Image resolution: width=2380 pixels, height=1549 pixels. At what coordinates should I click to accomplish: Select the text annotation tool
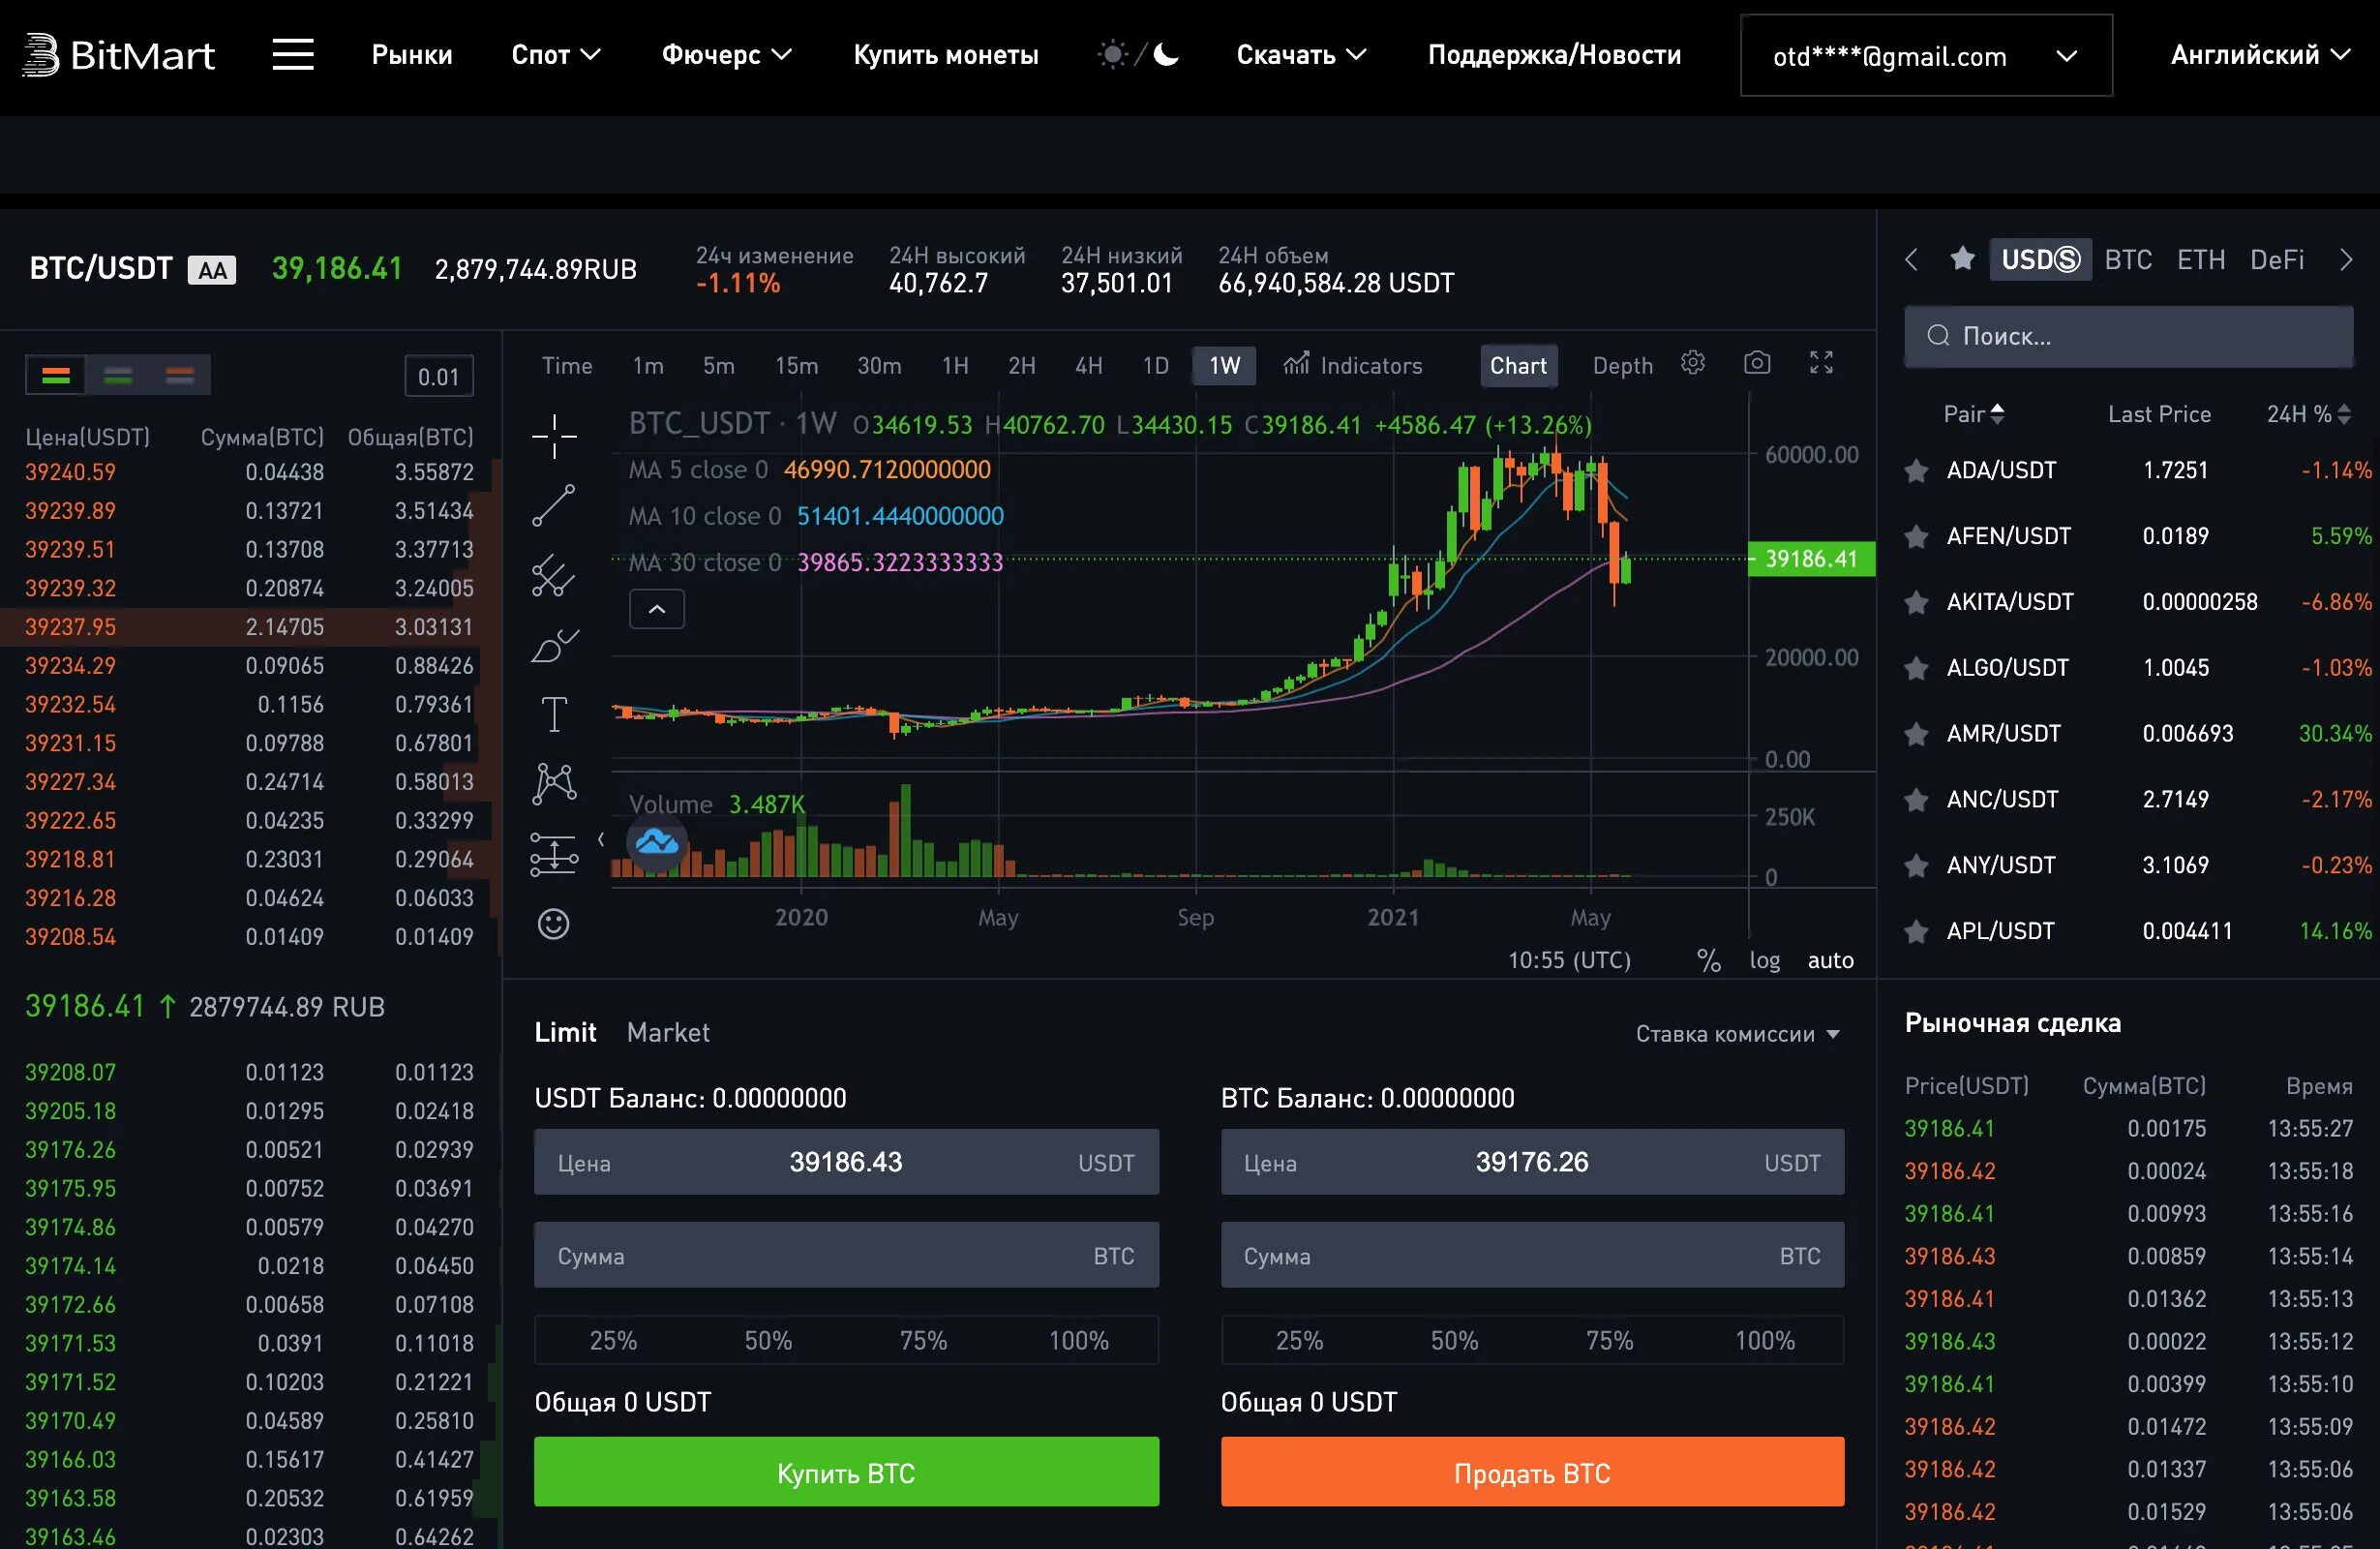[554, 714]
